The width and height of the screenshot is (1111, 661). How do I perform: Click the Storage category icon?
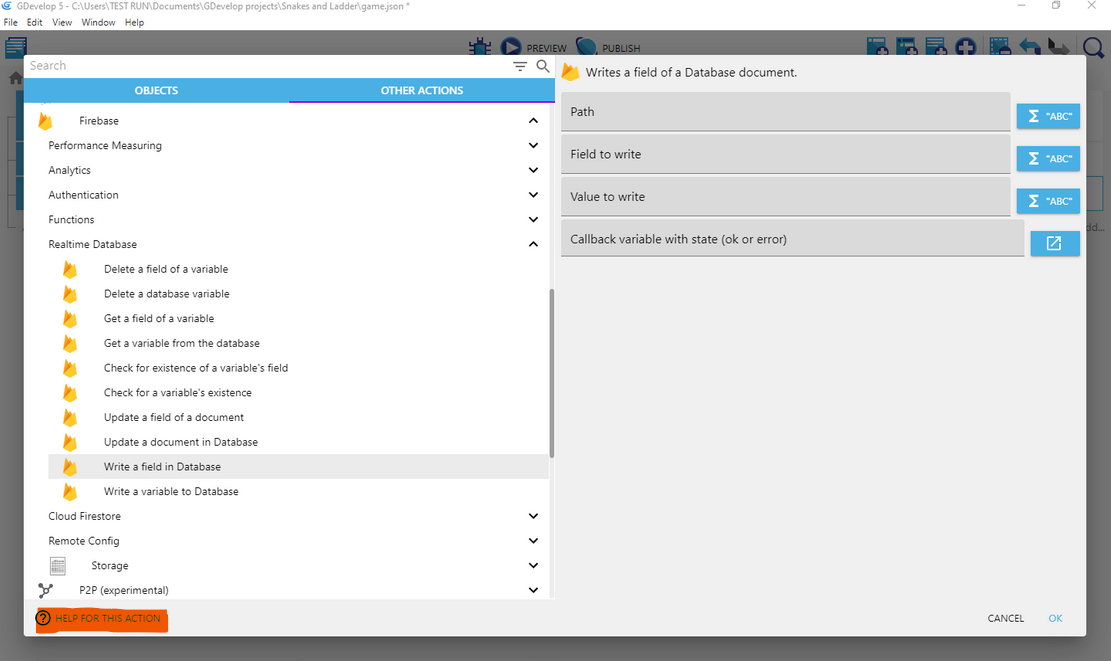click(x=57, y=565)
